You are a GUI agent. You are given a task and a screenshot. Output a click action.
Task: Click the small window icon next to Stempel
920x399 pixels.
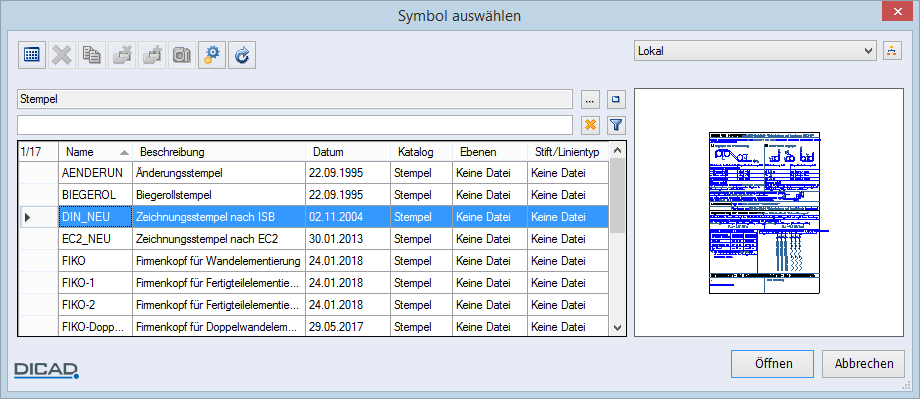pyautogui.click(x=615, y=100)
